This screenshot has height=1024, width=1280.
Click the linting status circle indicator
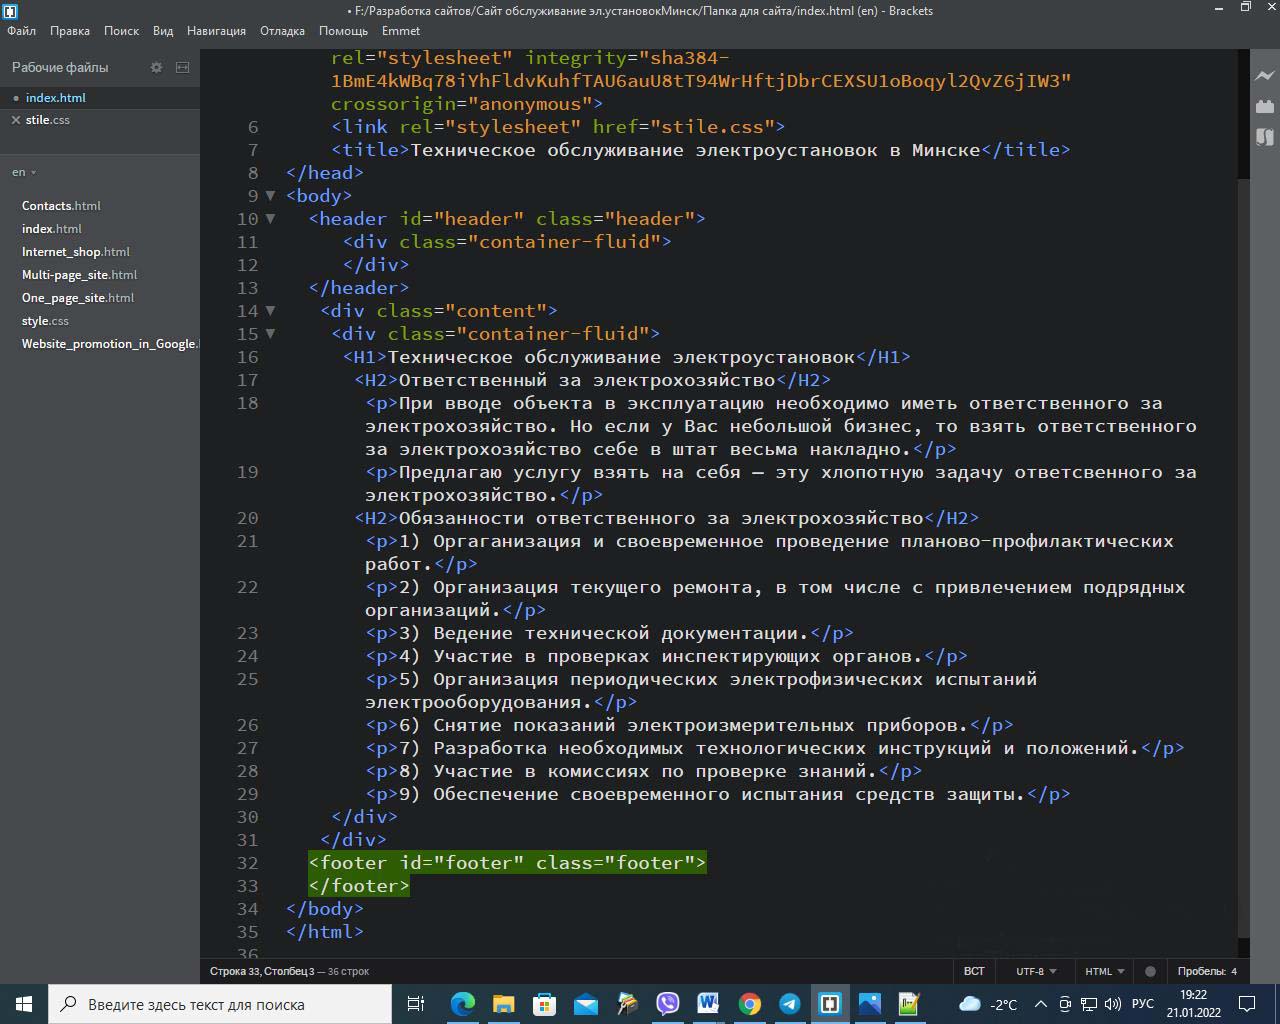tap(1150, 971)
